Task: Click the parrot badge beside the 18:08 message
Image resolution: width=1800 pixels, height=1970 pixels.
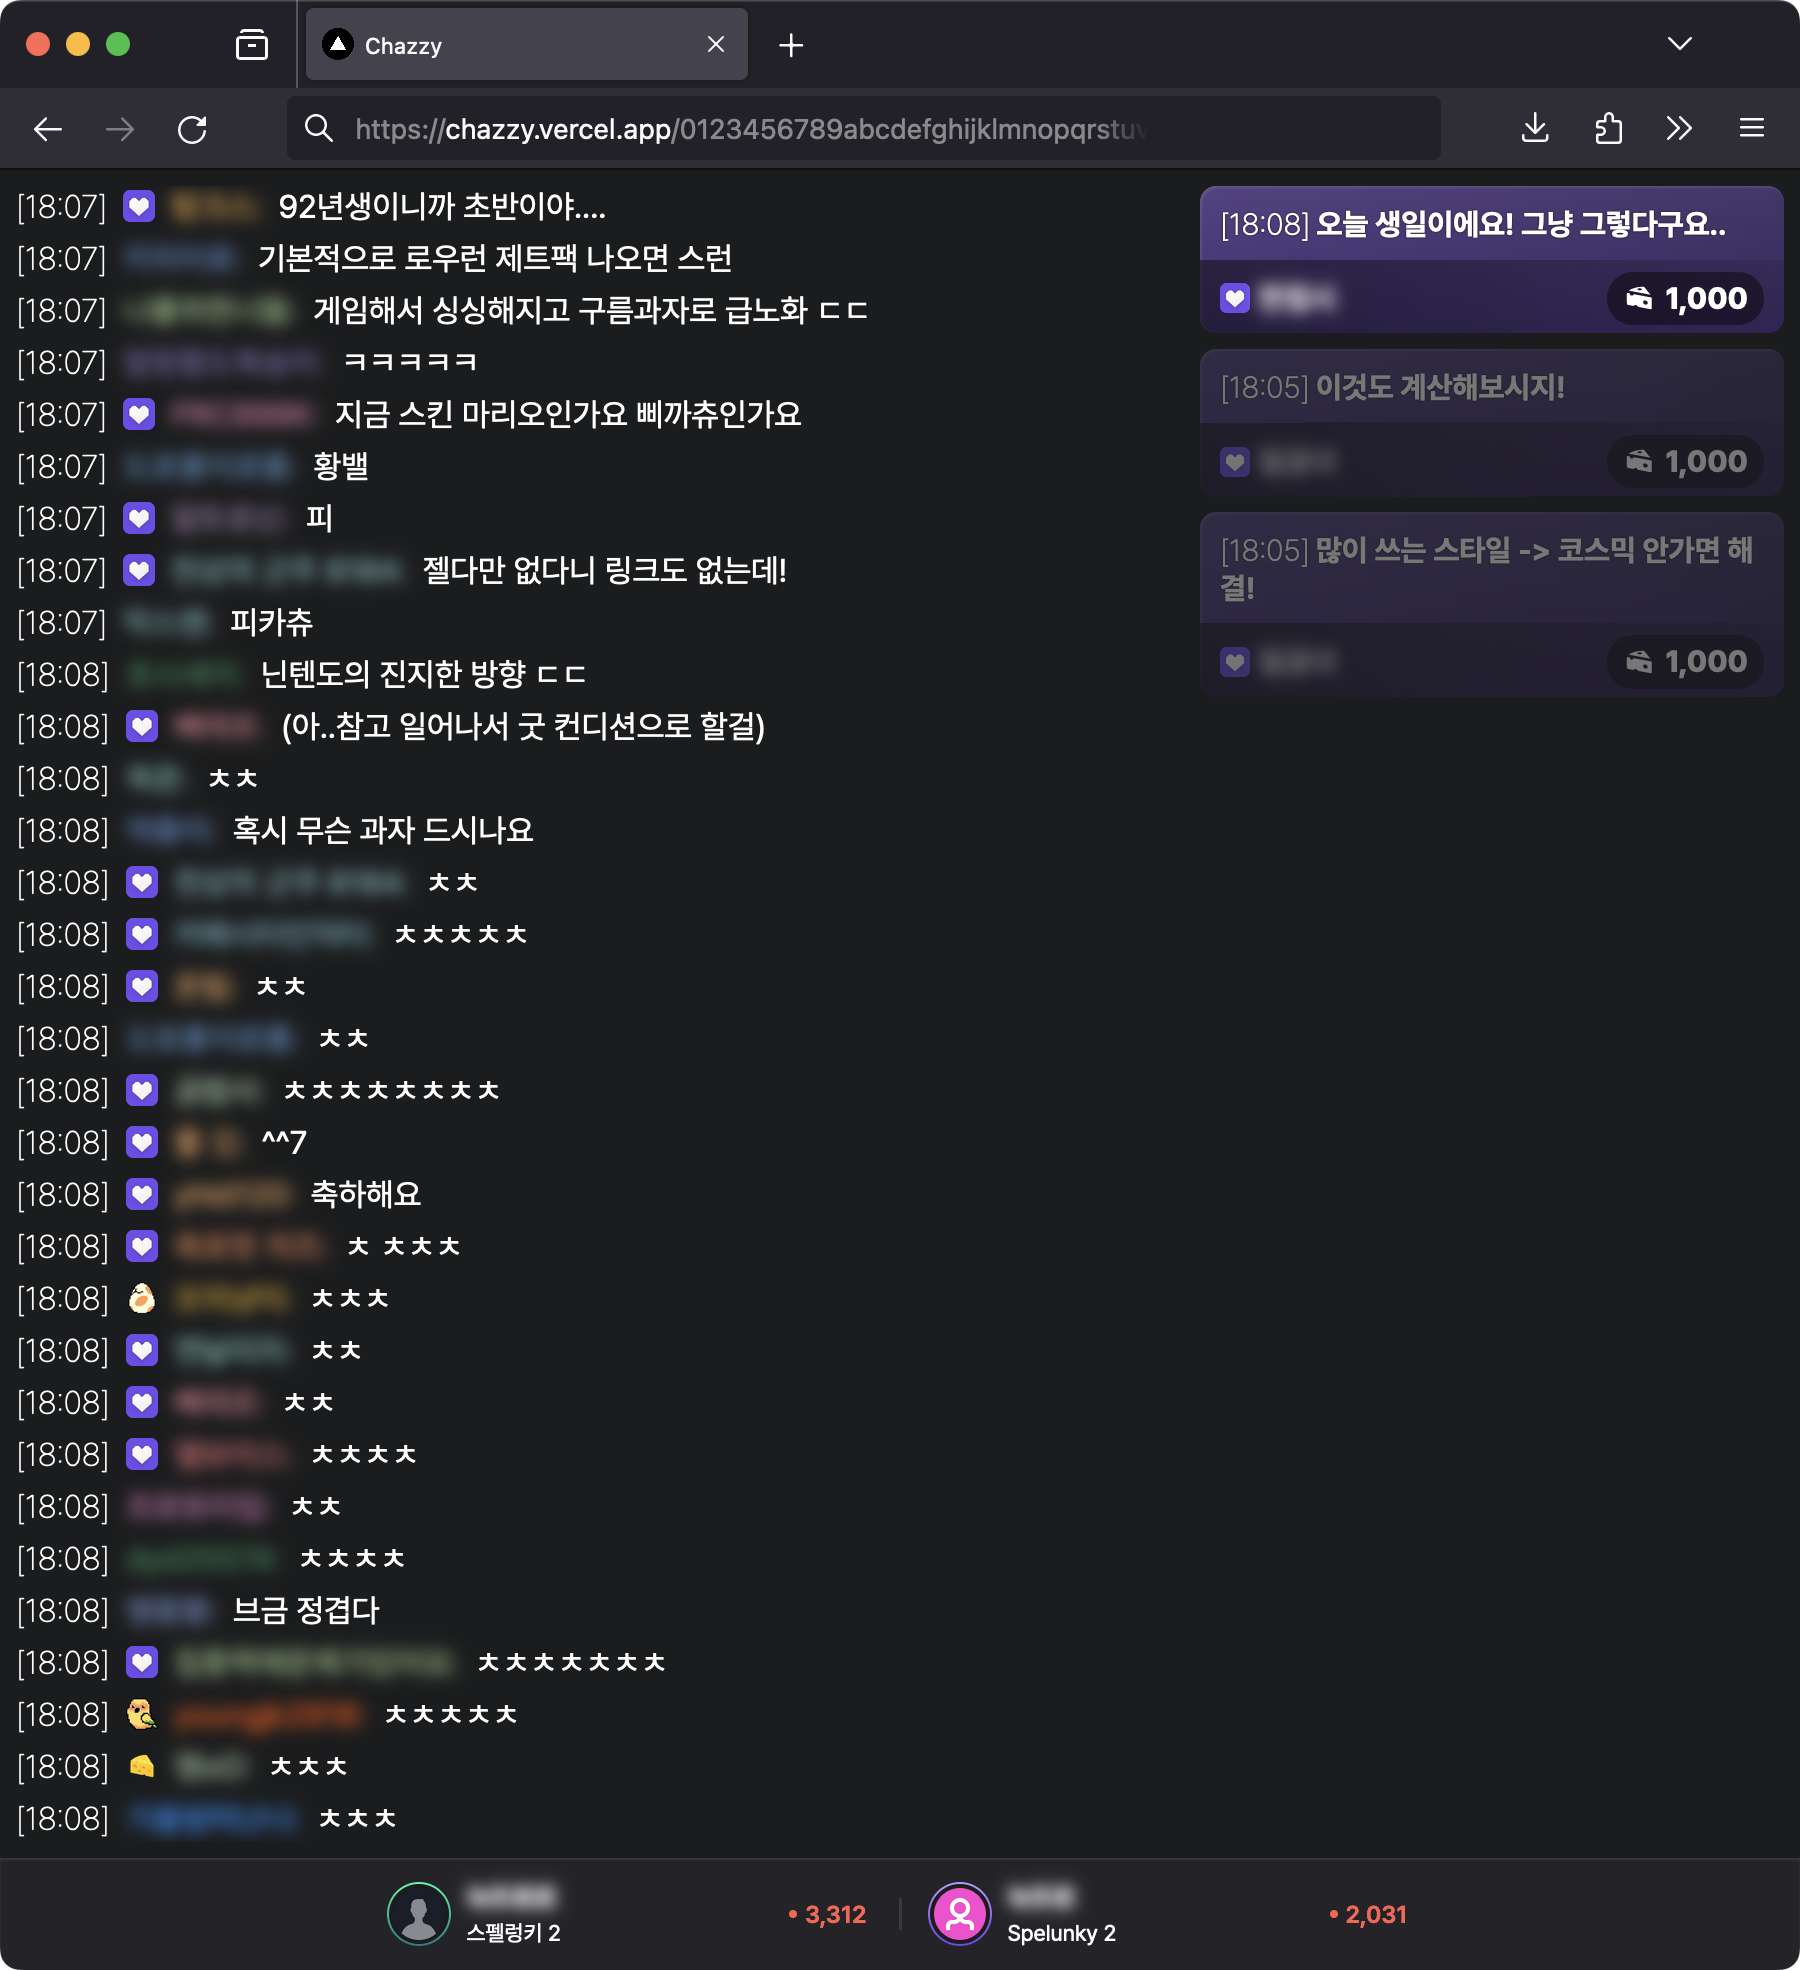Action: [x=142, y=1714]
